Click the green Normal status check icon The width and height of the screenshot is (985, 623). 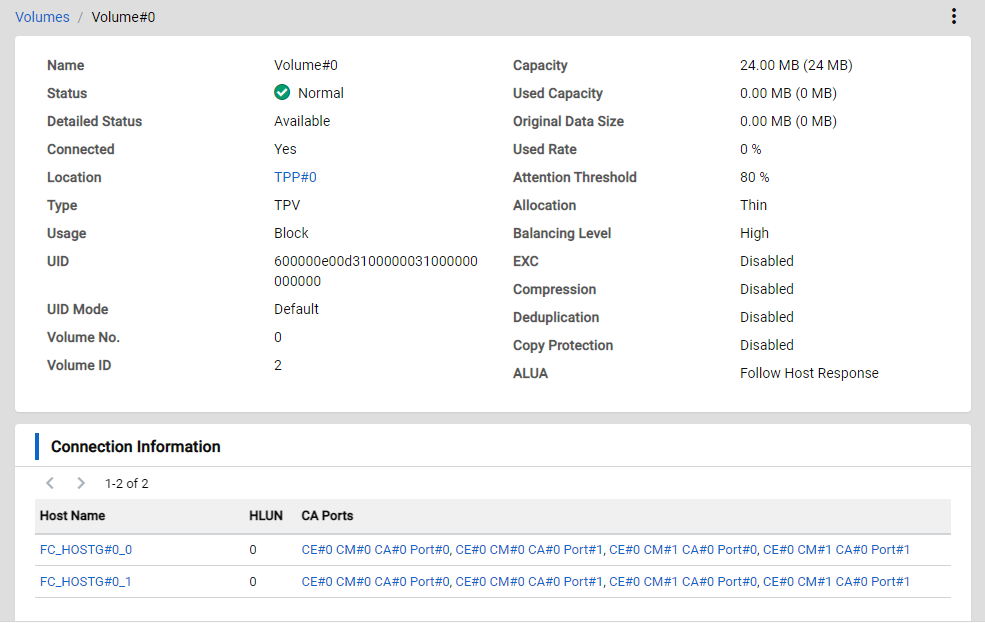282,93
